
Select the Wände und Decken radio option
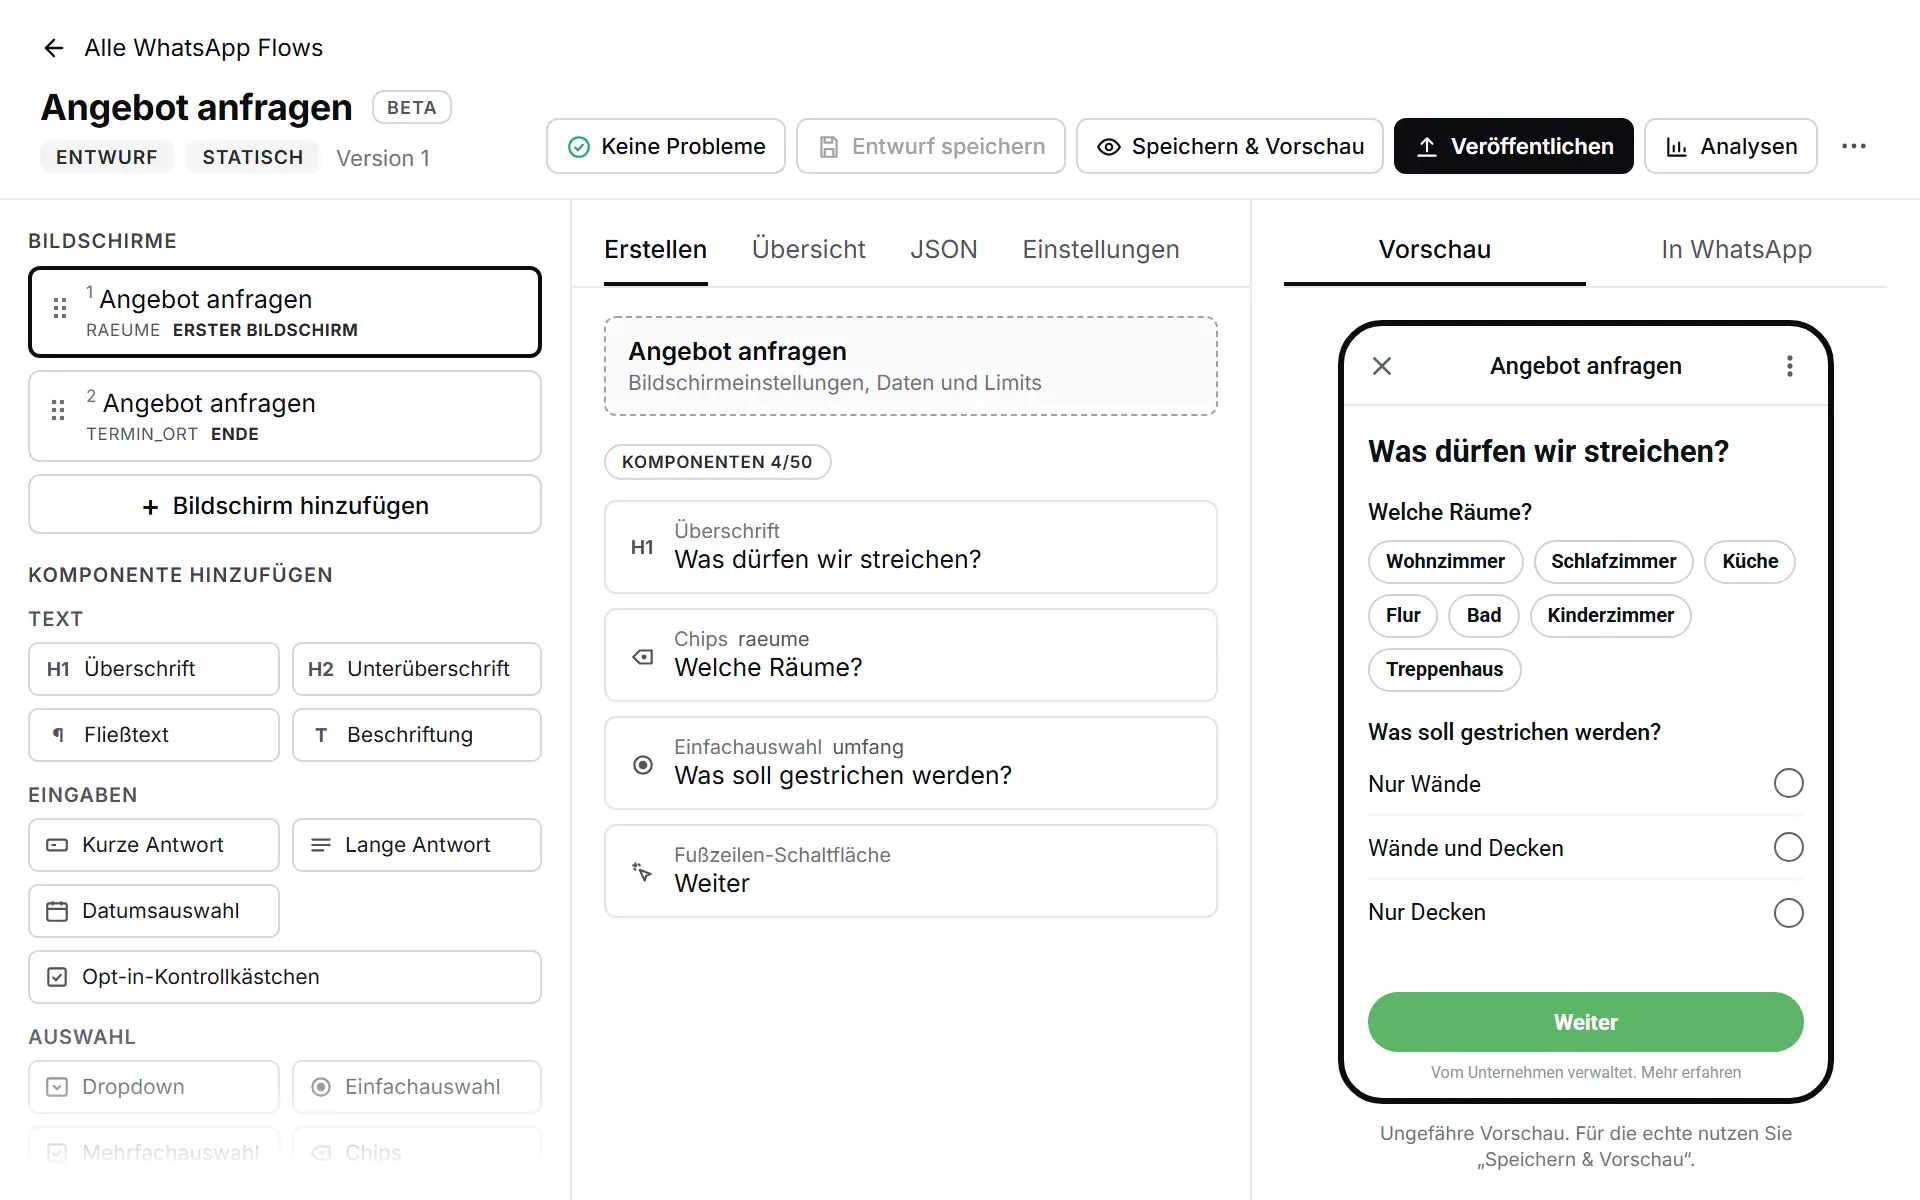[x=1788, y=847]
